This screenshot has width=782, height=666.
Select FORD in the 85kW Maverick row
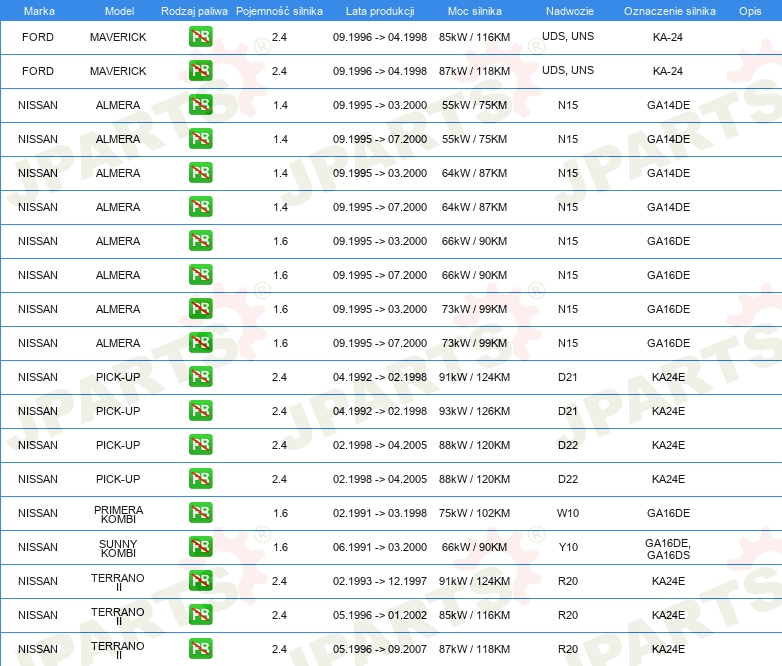click(x=38, y=37)
